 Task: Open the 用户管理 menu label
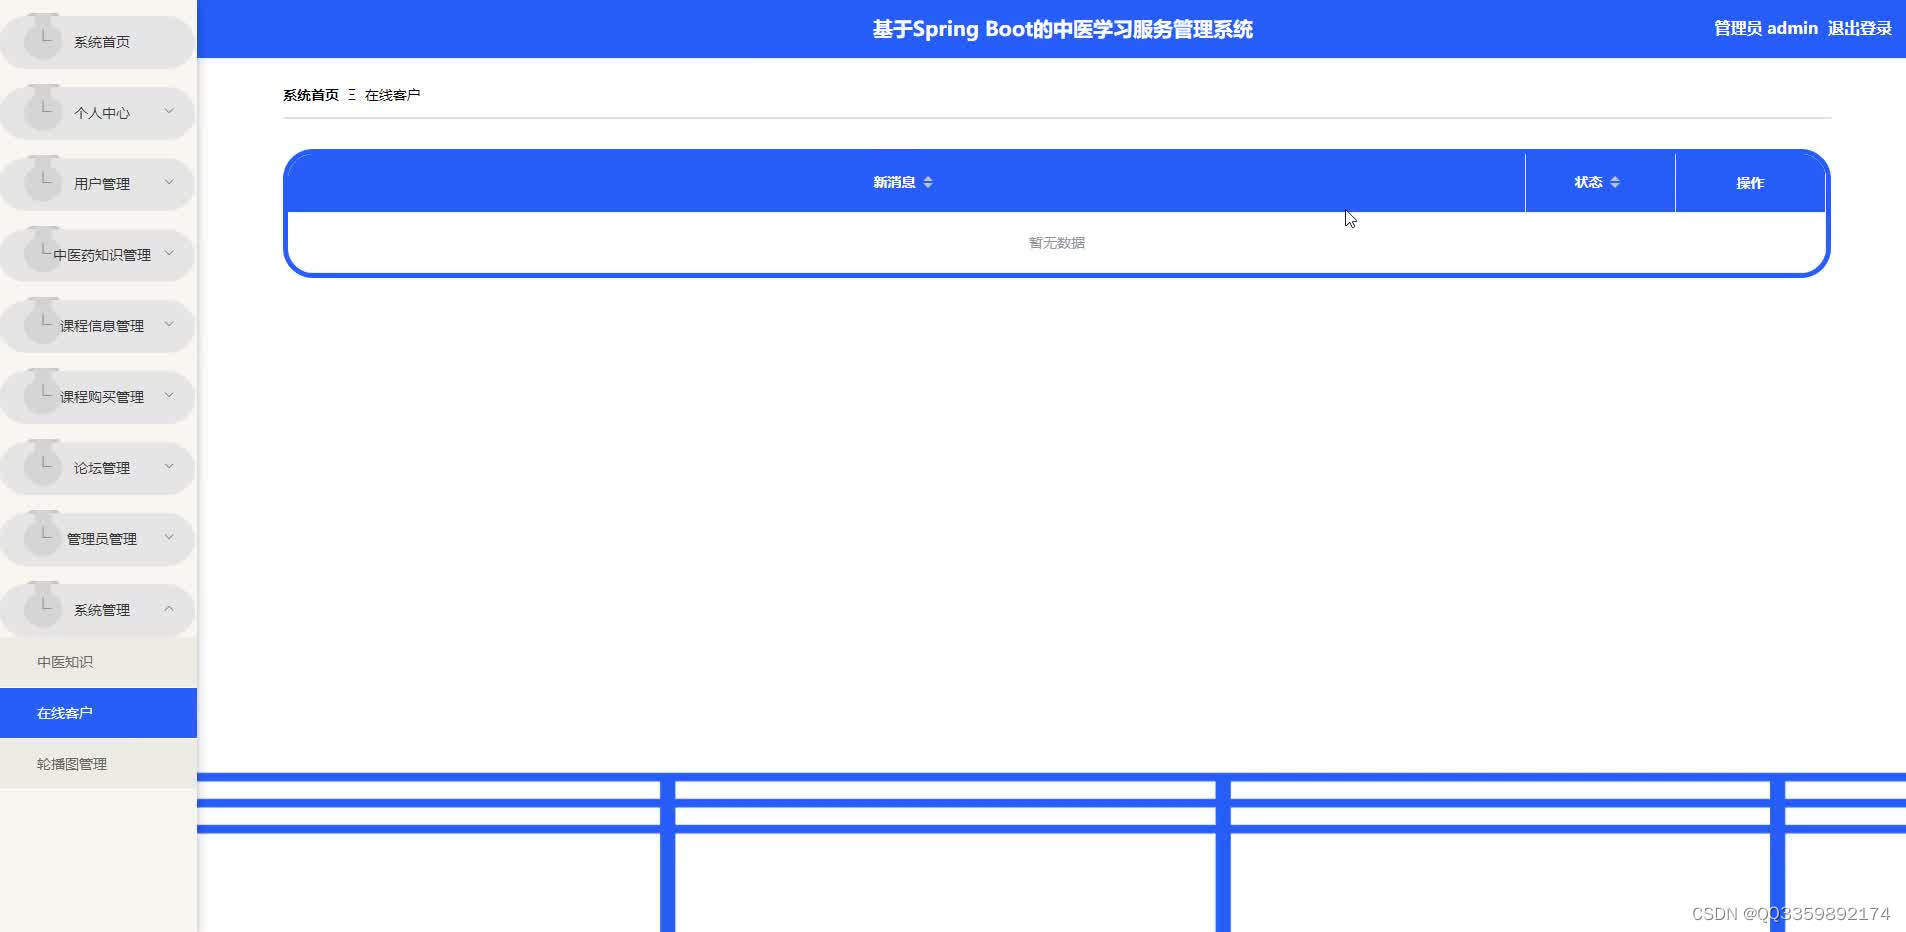(102, 184)
